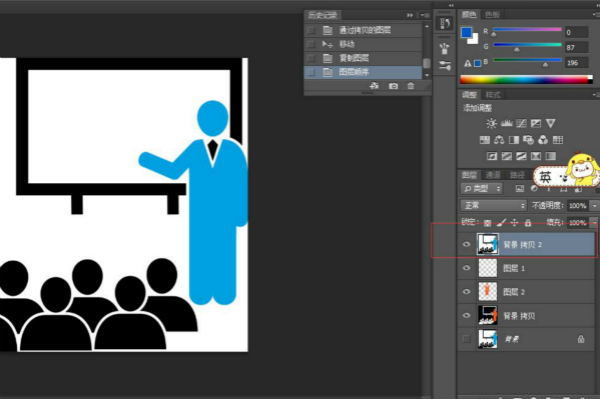The image size is (600, 399).
Task: Create a new history snapshot (camera icon)
Action: coord(393,86)
